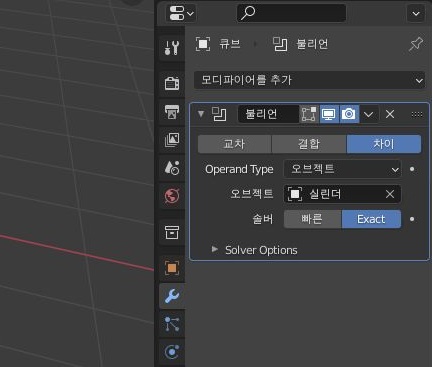Click the 큐브 object breadcrumb
The image size is (432, 367).
pyautogui.click(x=218, y=44)
